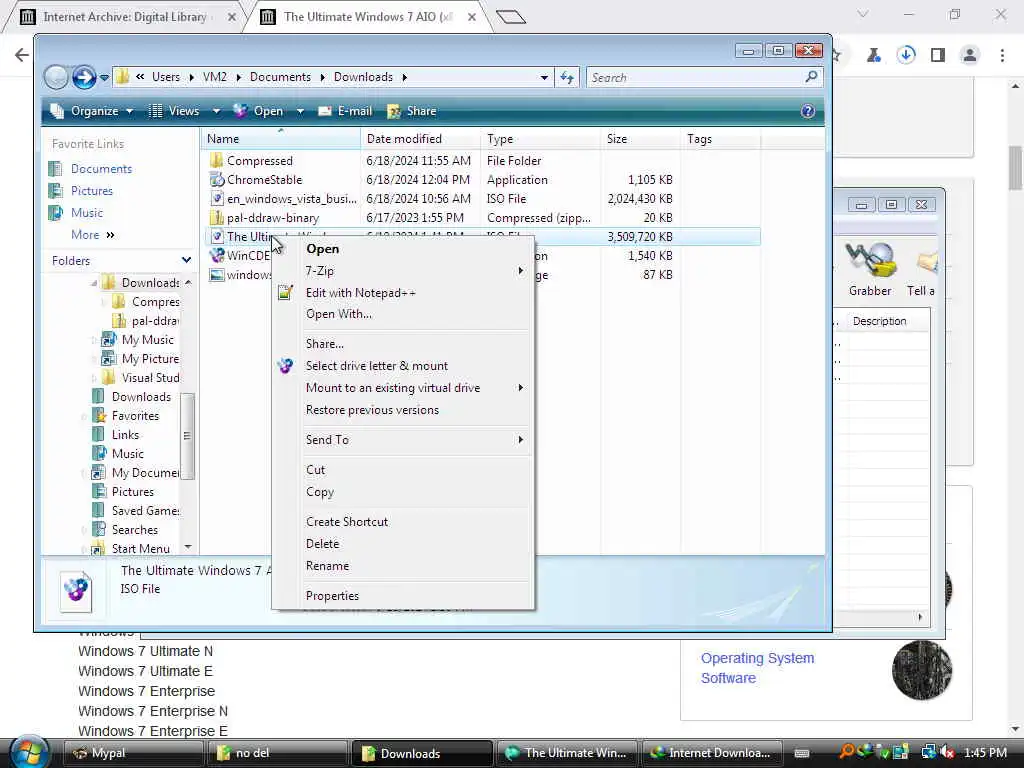Click the Back navigation arrow in Explorer
This screenshot has width=1024, height=768.
click(x=56, y=77)
